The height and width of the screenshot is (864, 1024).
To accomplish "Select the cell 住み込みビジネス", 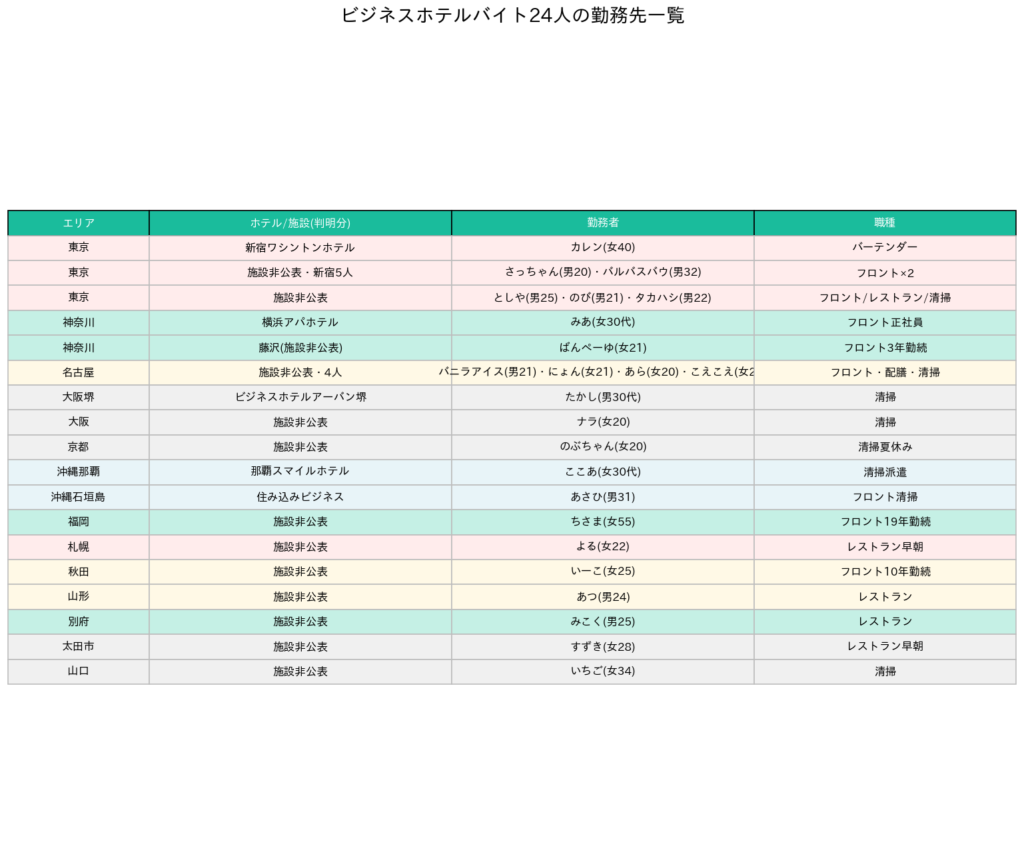I will click(300, 497).
